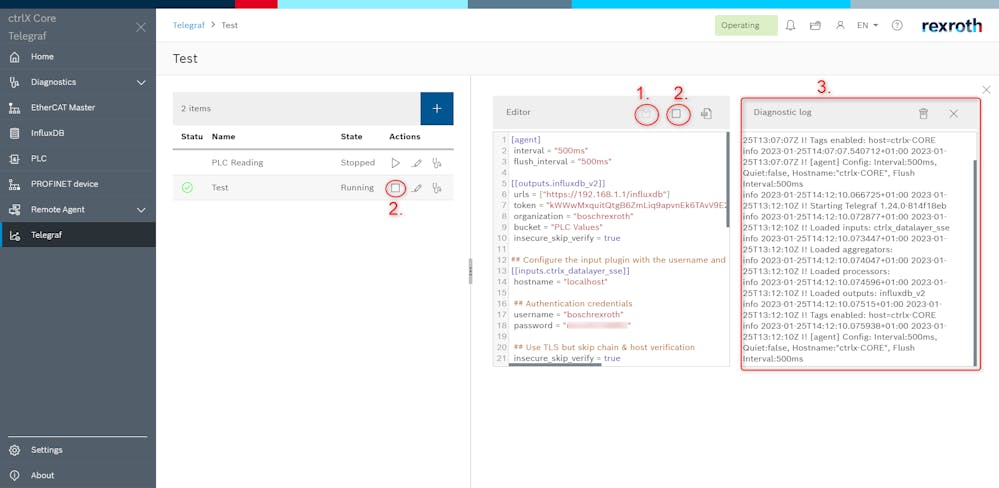Open the notifications bell icon
Viewport: 999px width, 488px height.
click(x=791, y=25)
